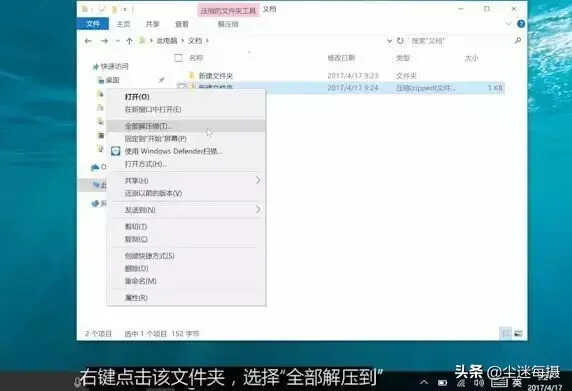Expand the ribbon with the chevron
The width and height of the screenshot is (572, 391).
pos(509,24)
